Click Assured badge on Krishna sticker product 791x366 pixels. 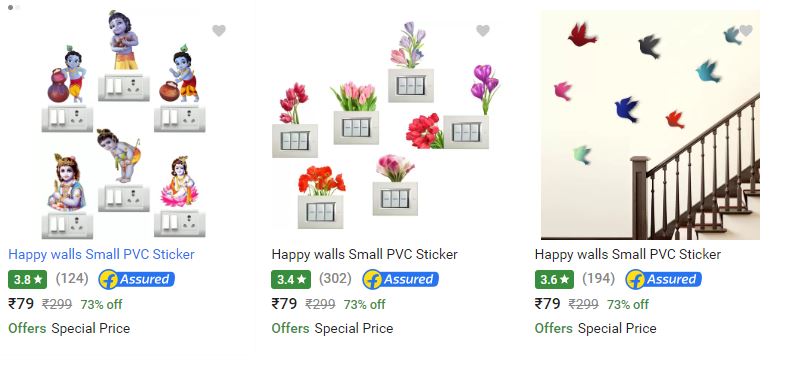pos(137,279)
